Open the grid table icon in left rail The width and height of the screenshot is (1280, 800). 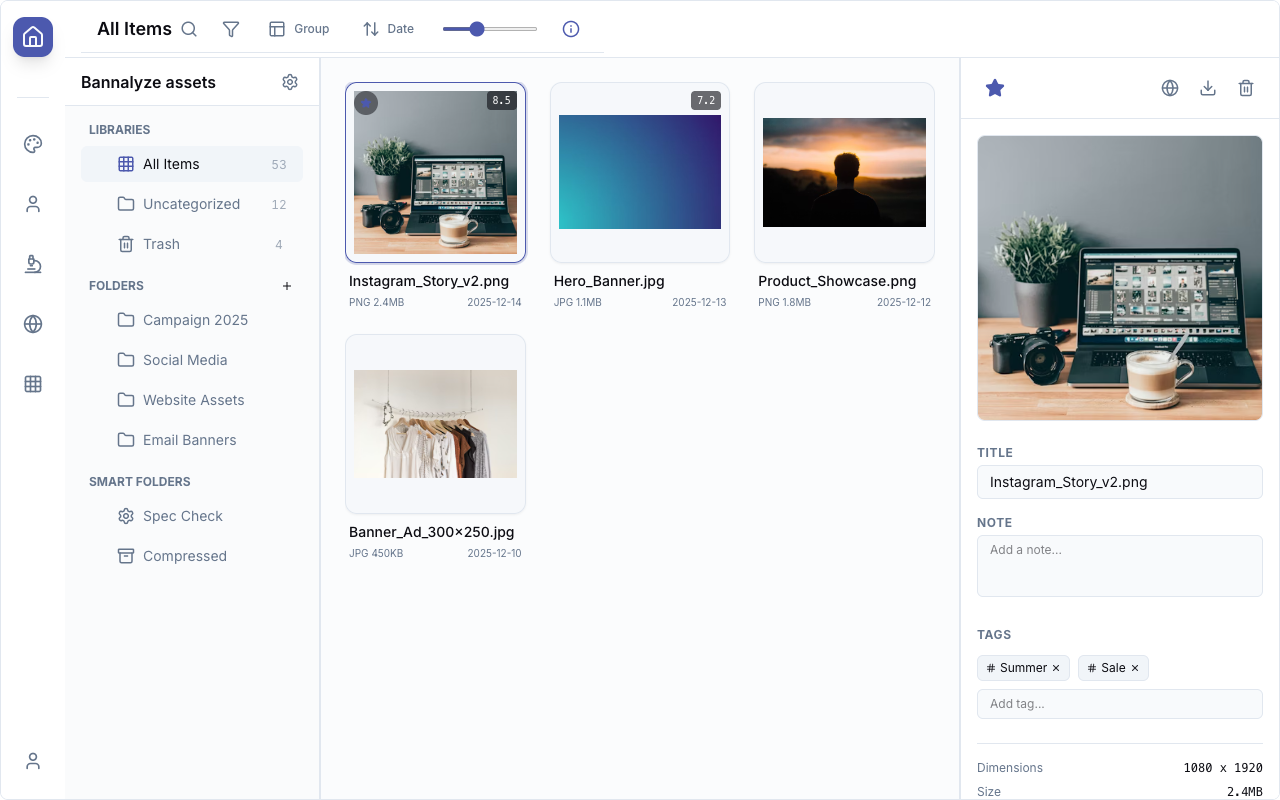[x=33, y=384]
